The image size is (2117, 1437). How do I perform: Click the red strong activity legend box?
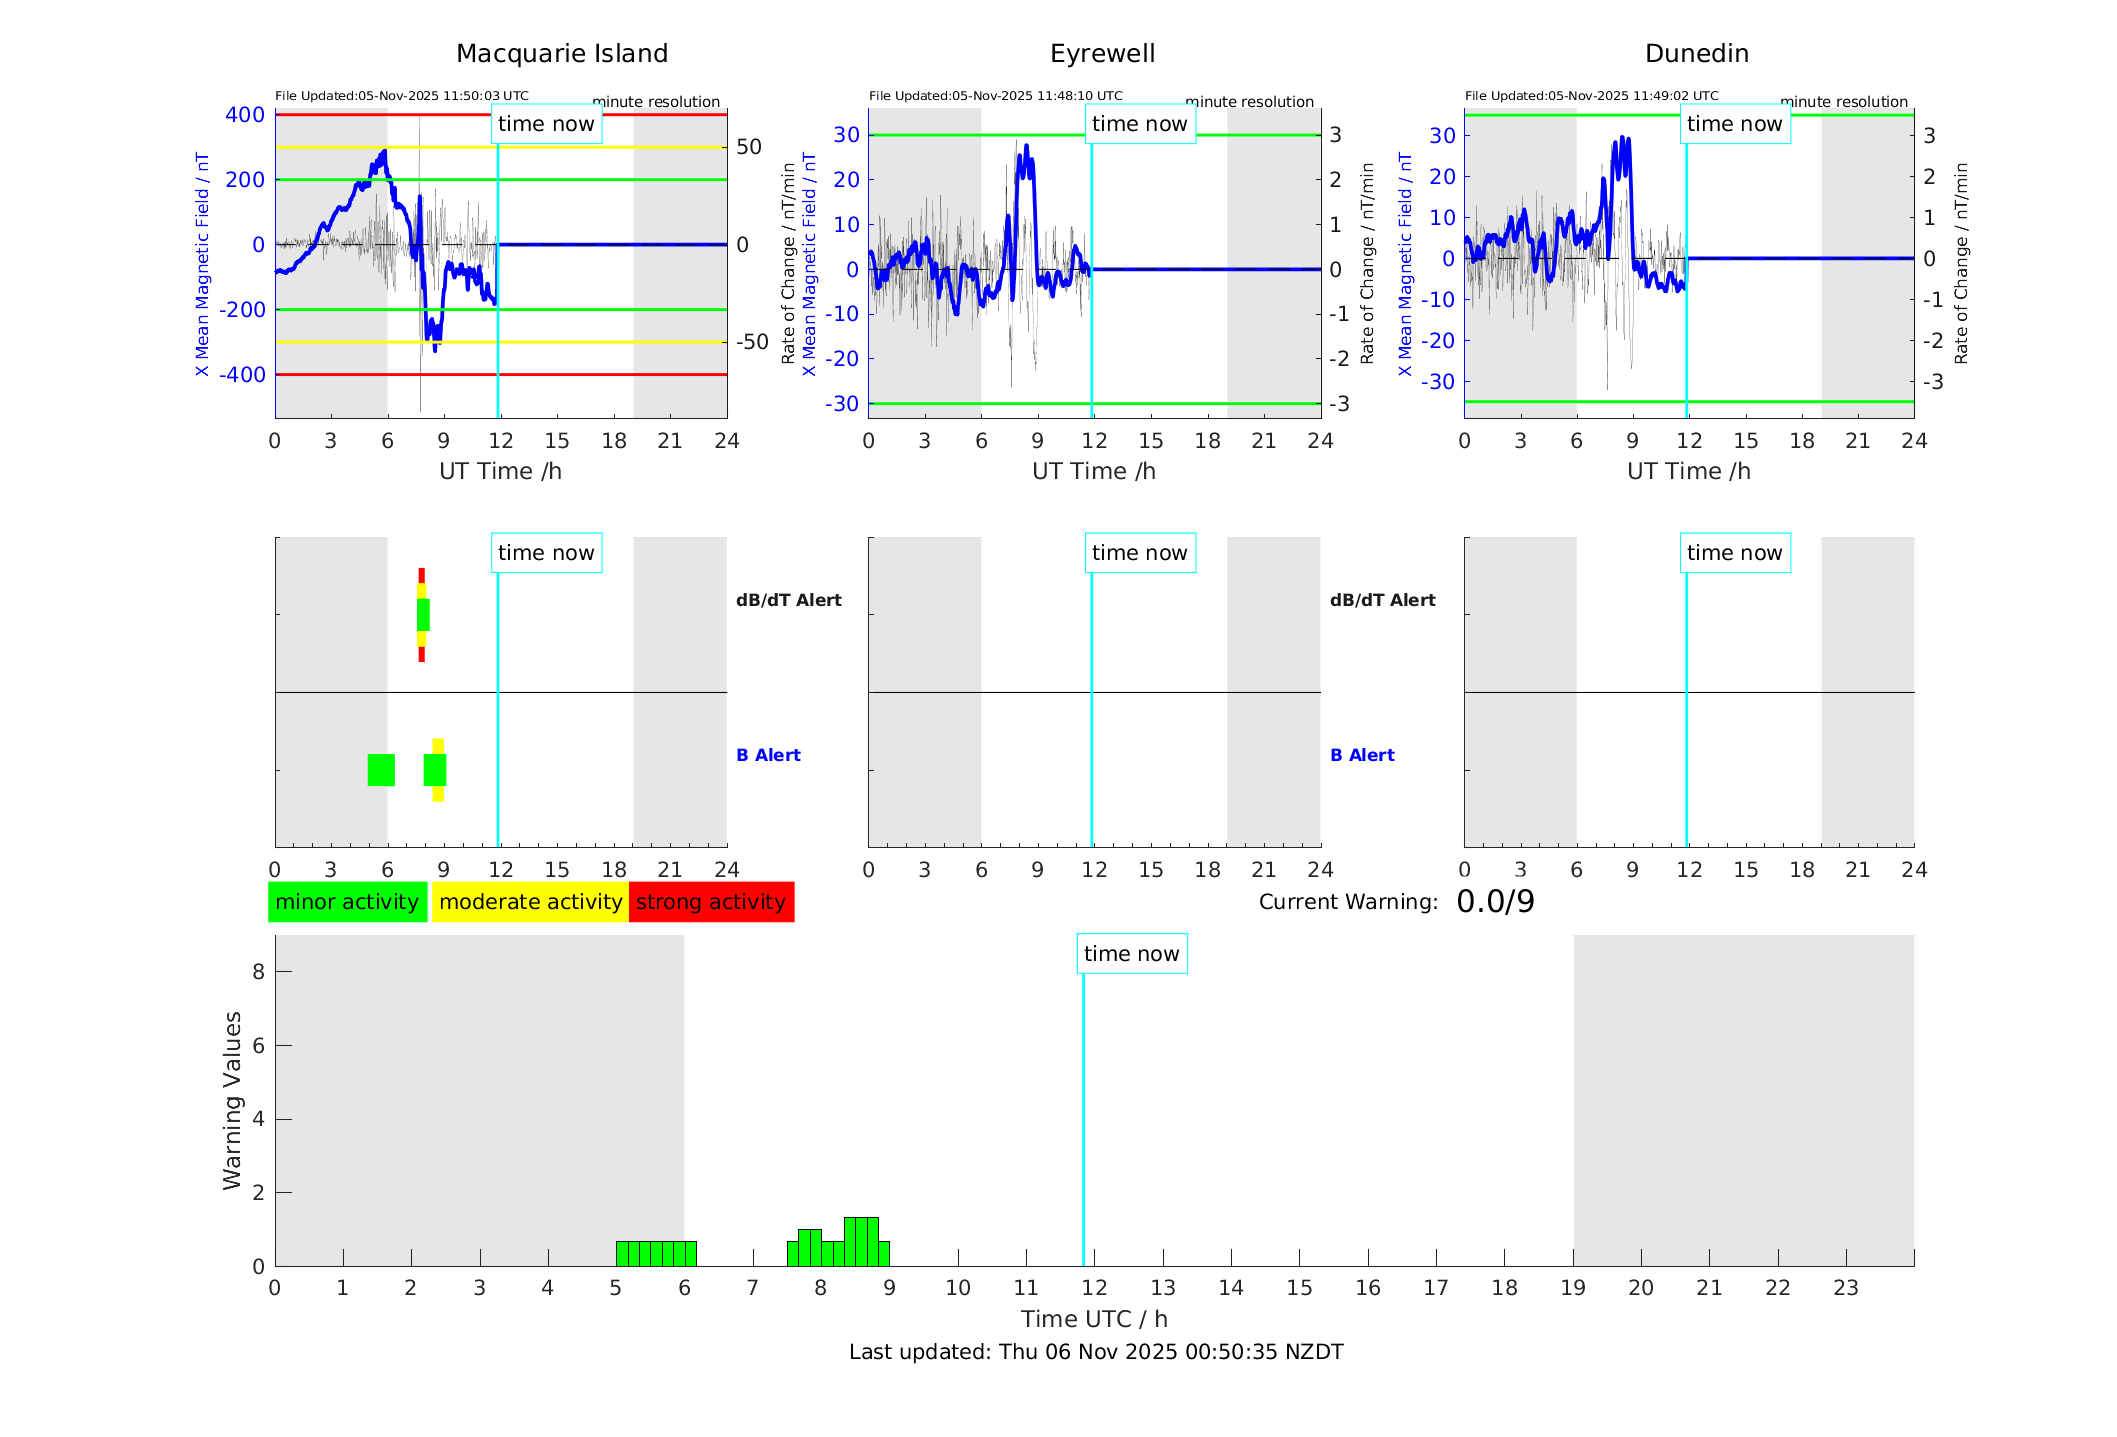click(711, 902)
